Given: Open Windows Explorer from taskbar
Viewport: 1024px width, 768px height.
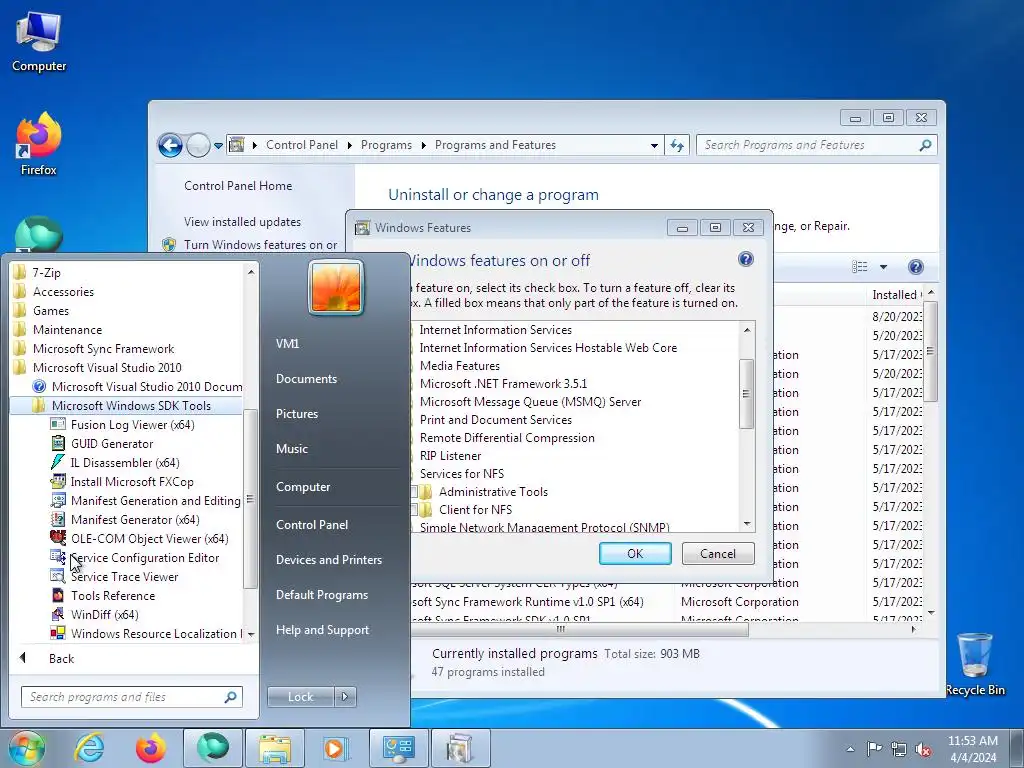Looking at the screenshot, I should [x=274, y=748].
